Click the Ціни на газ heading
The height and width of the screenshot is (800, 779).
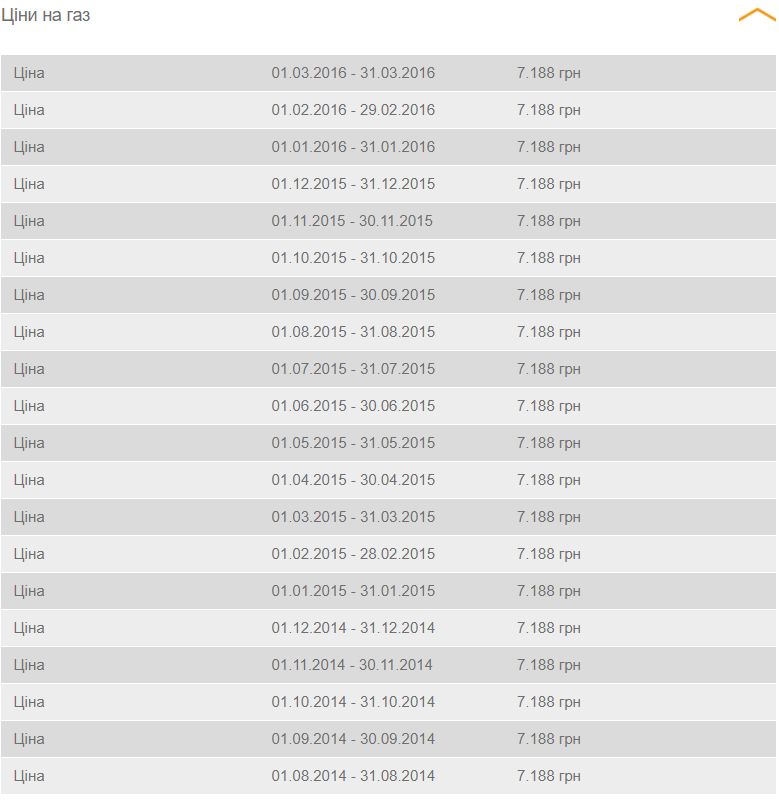click(x=46, y=16)
